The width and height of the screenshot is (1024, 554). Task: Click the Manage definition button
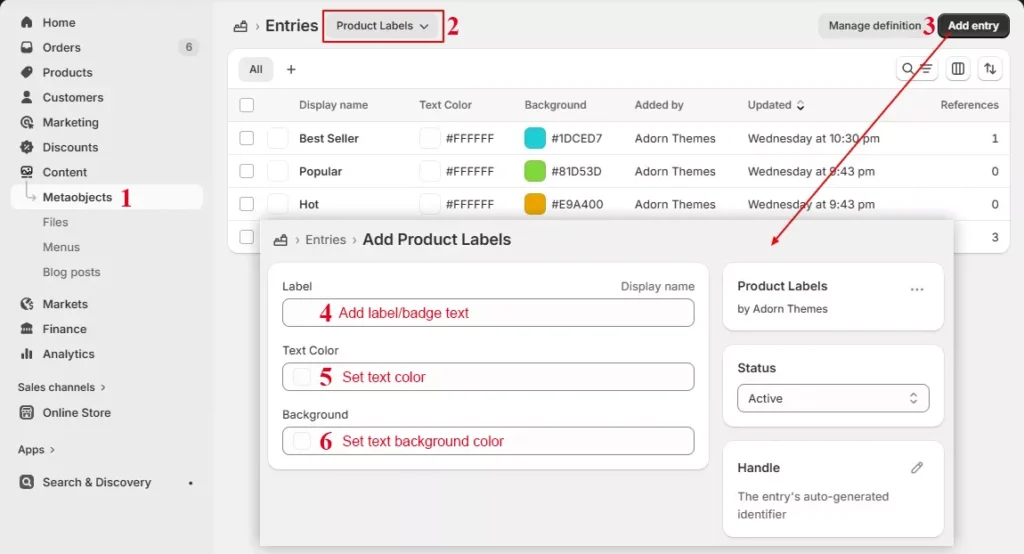(x=874, y=26)
